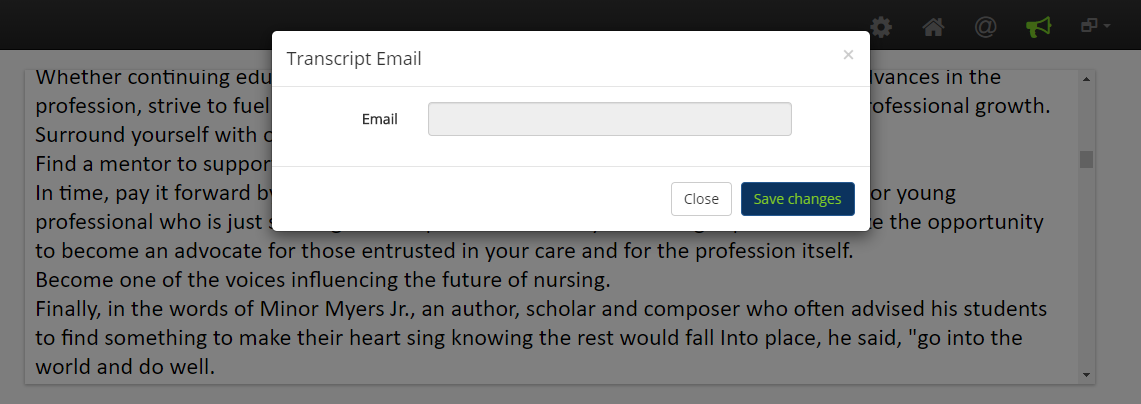The width and height of the screenshot is (1141, 404).
Task: Click the 'Finally, in the words of Minor Myers' line
Action: tap(541, 309)
